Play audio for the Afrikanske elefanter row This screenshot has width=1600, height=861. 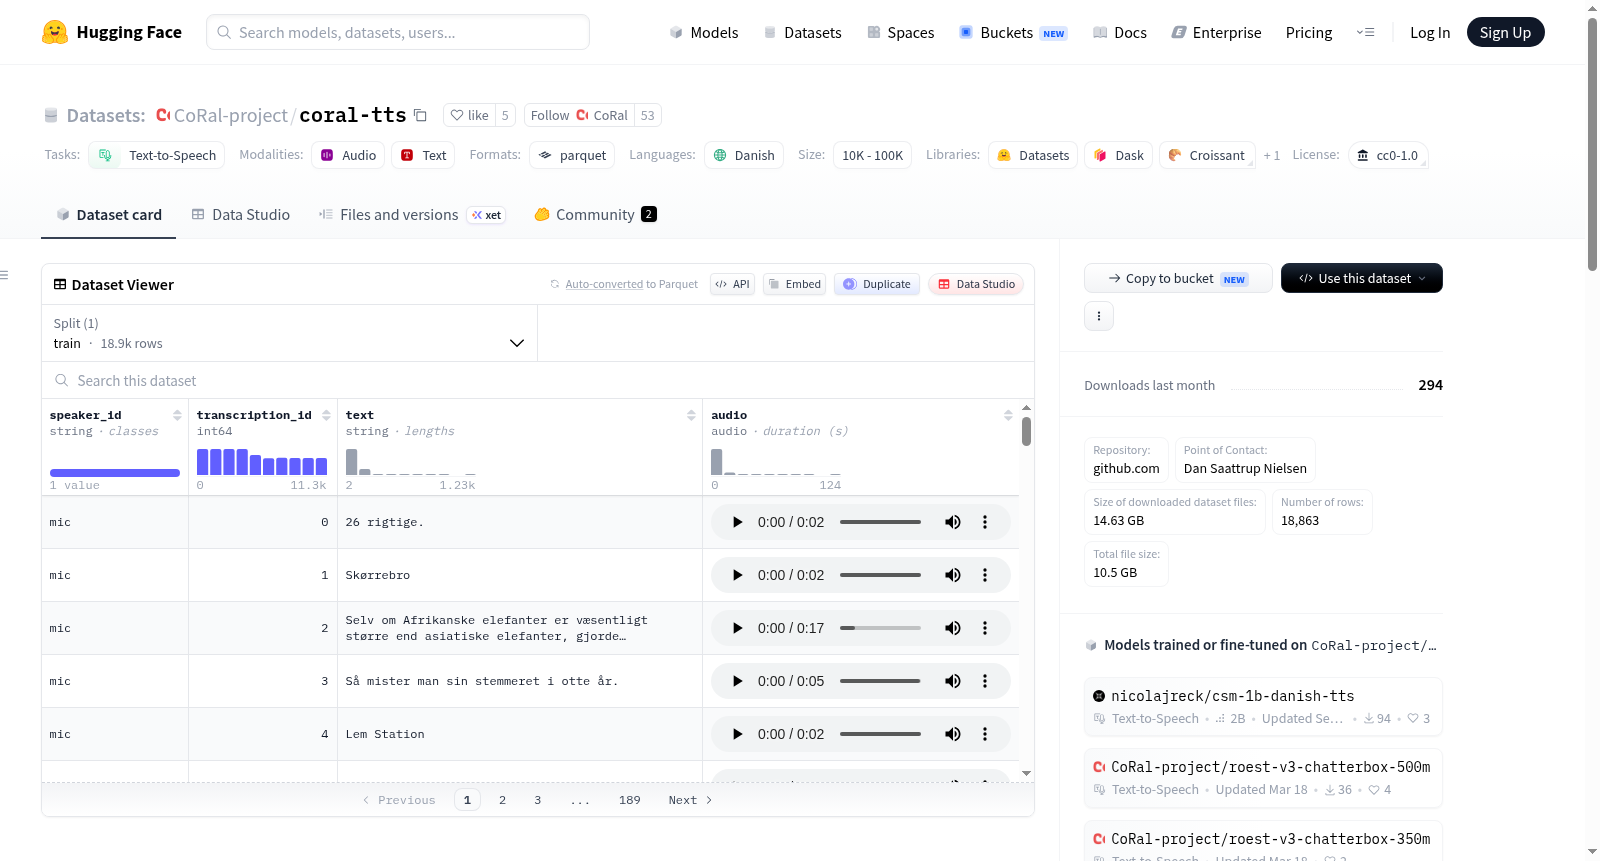pyautogui.click(x=737, y=628)
